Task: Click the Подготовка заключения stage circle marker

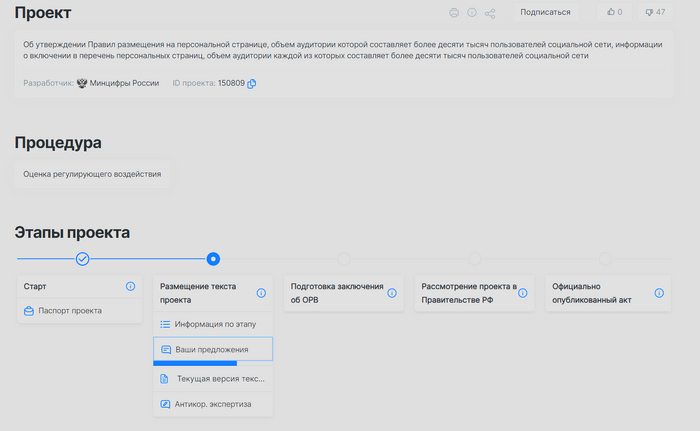Action: pos(344,259)
